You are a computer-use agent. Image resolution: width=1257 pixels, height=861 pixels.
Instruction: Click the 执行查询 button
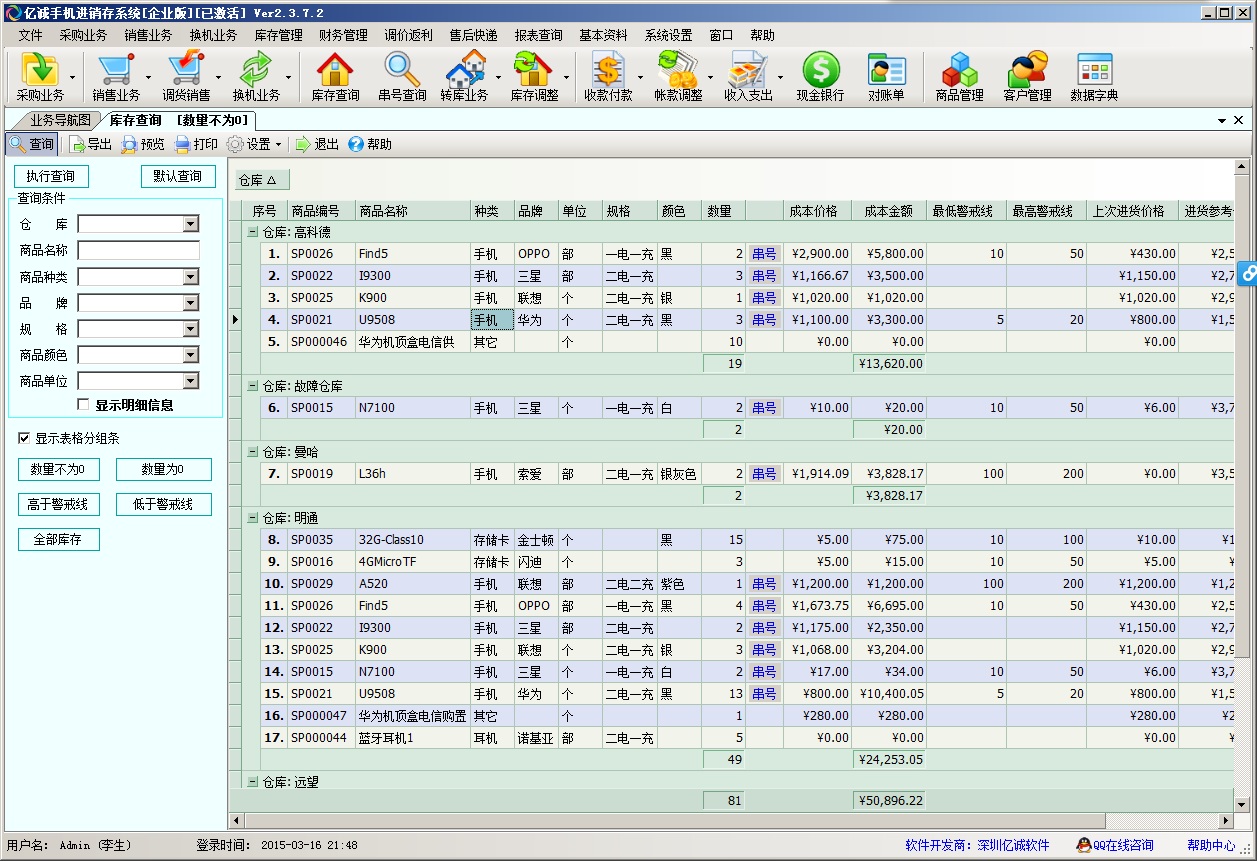tap(51, 177)
